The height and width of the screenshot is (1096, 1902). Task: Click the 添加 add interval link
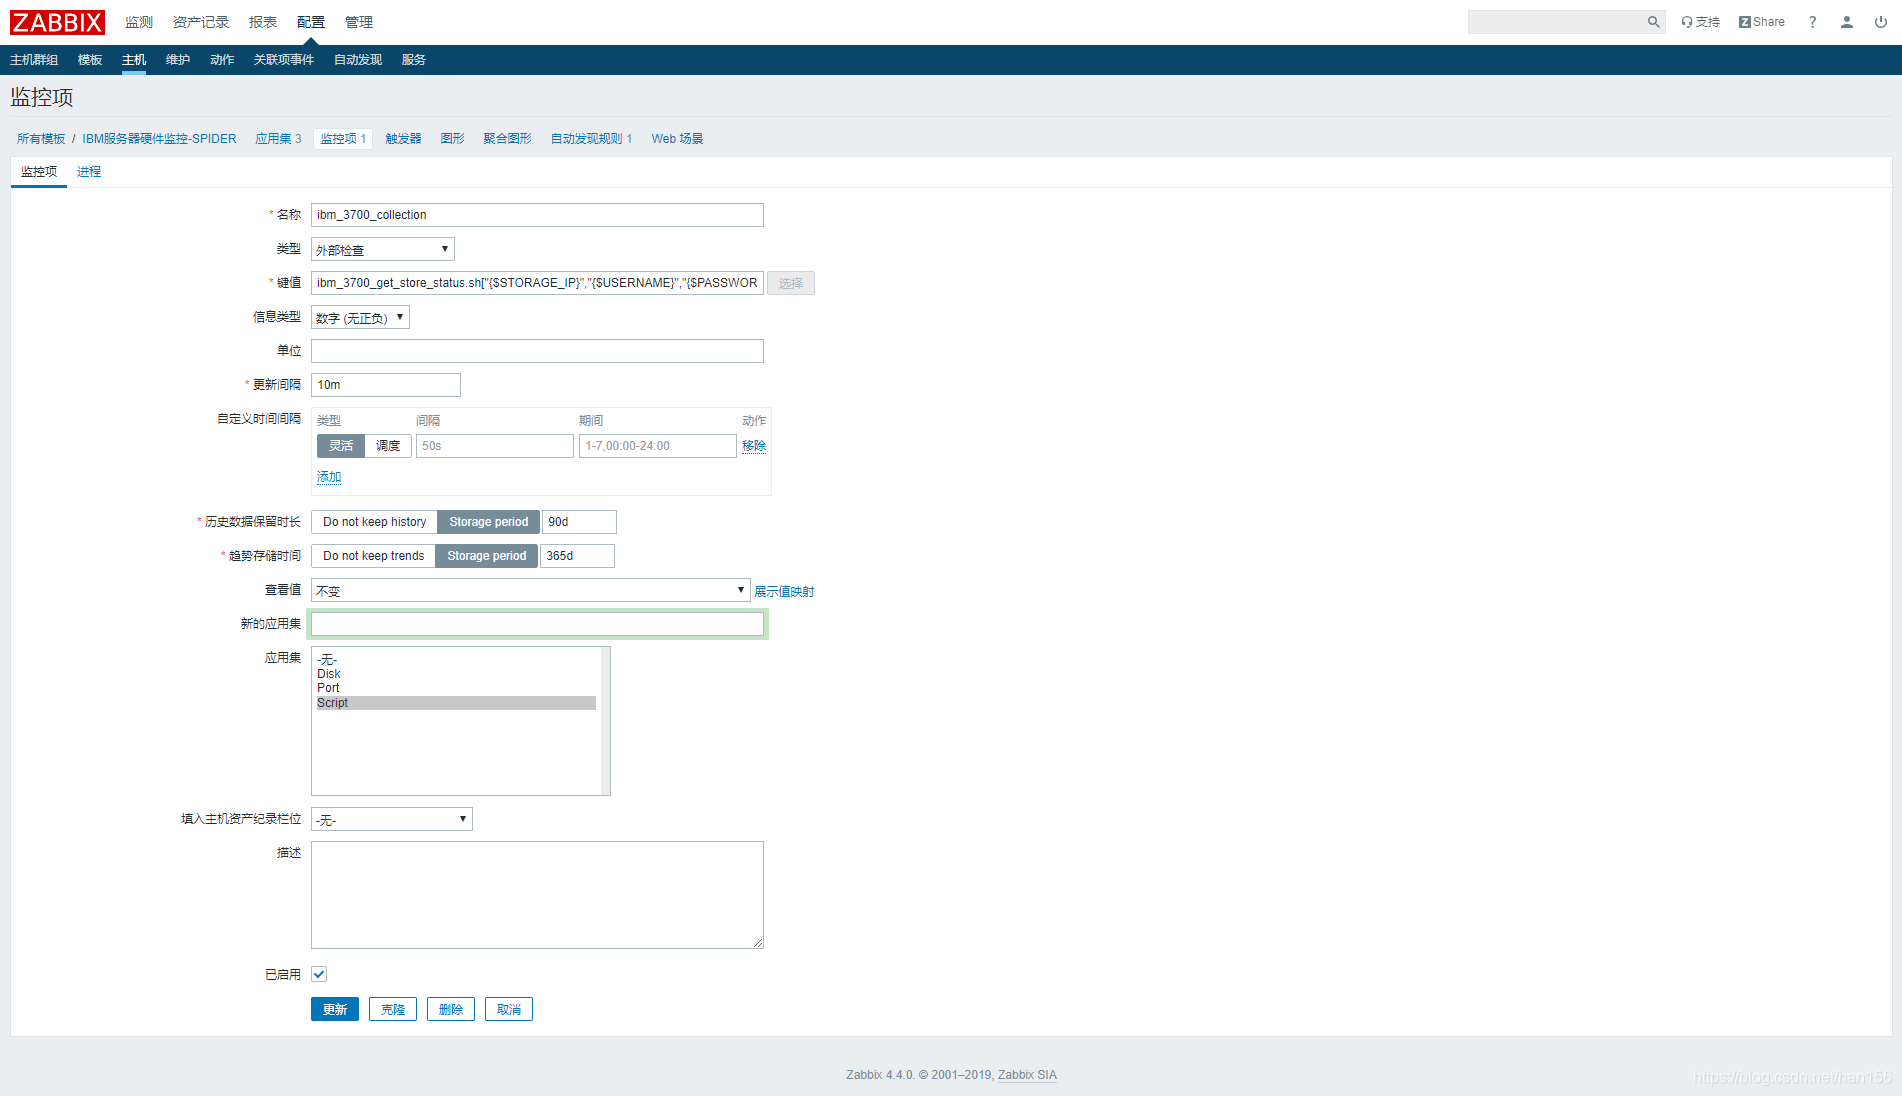tap(329, 477)
